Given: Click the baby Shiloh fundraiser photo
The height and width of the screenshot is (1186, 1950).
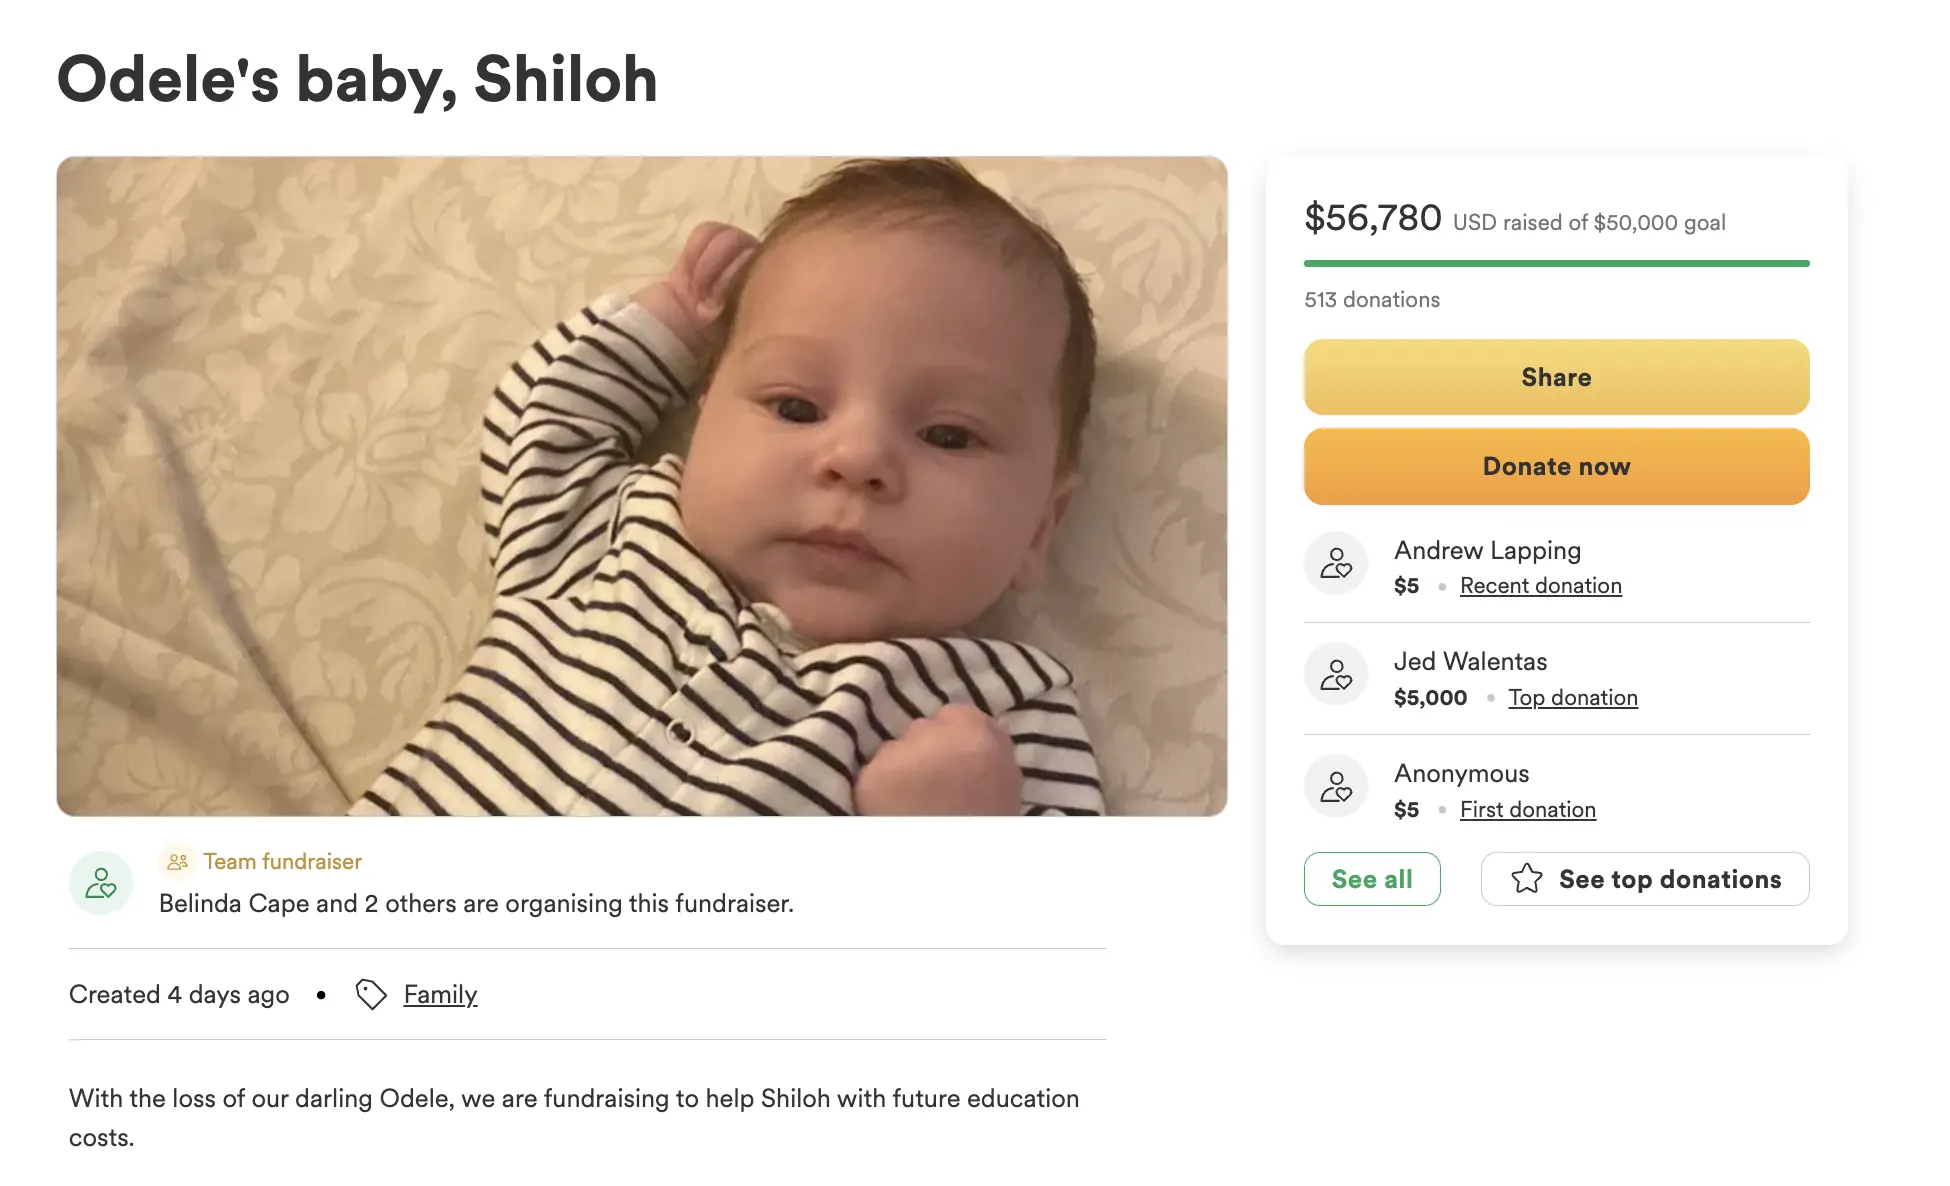Looking at the screenshot, I should tap(641, 486).
